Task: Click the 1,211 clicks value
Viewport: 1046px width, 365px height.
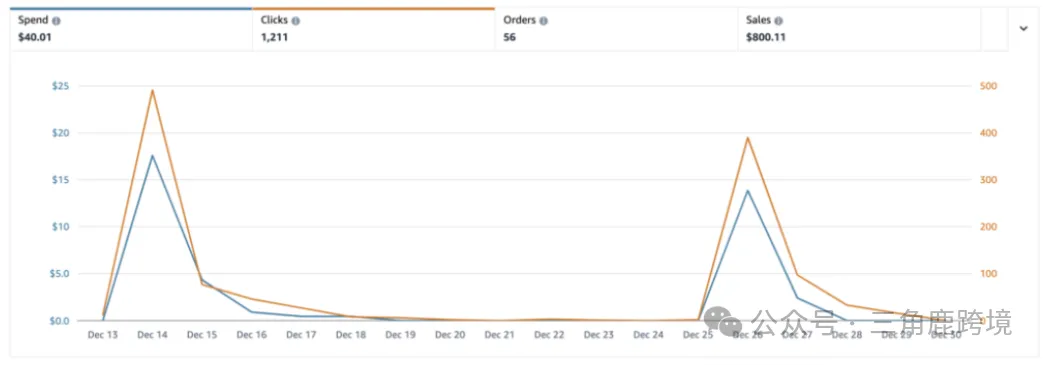Action: [274, 37]
